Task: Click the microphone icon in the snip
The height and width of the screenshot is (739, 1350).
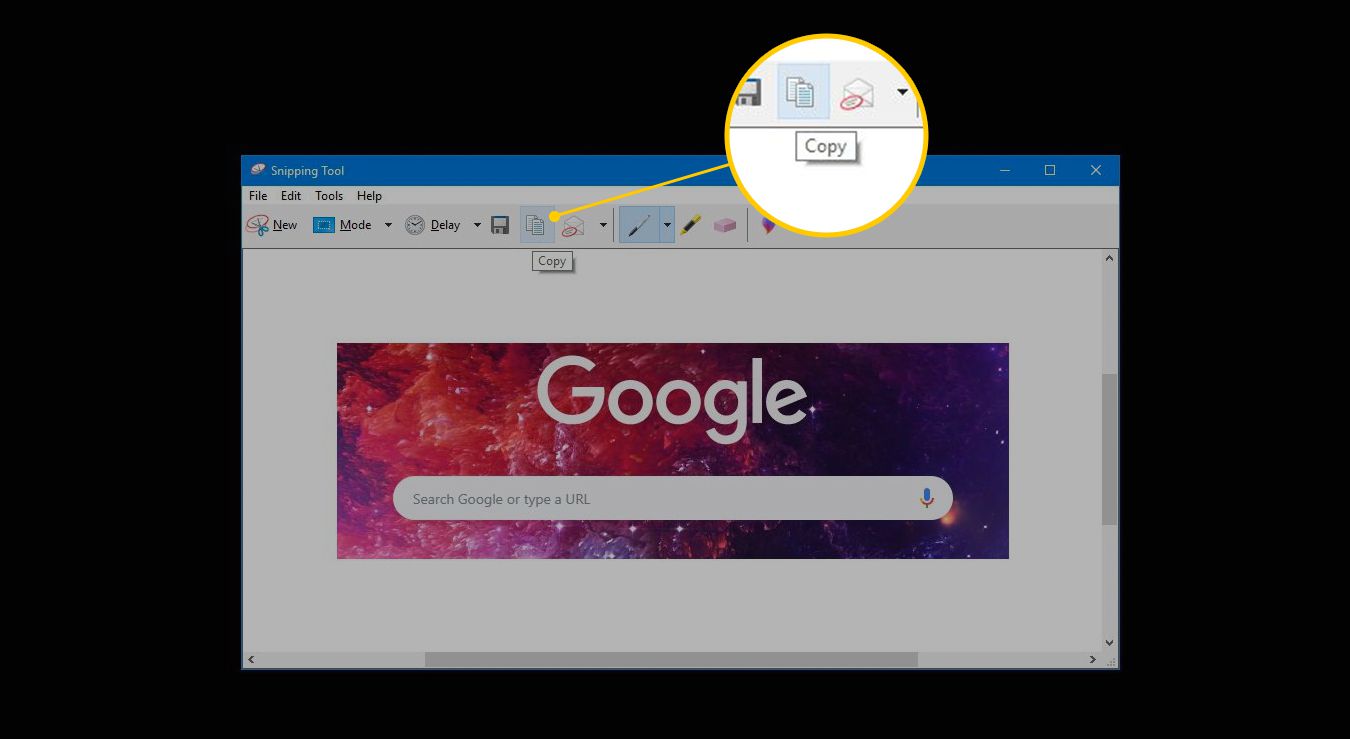Action: [926, 498]
